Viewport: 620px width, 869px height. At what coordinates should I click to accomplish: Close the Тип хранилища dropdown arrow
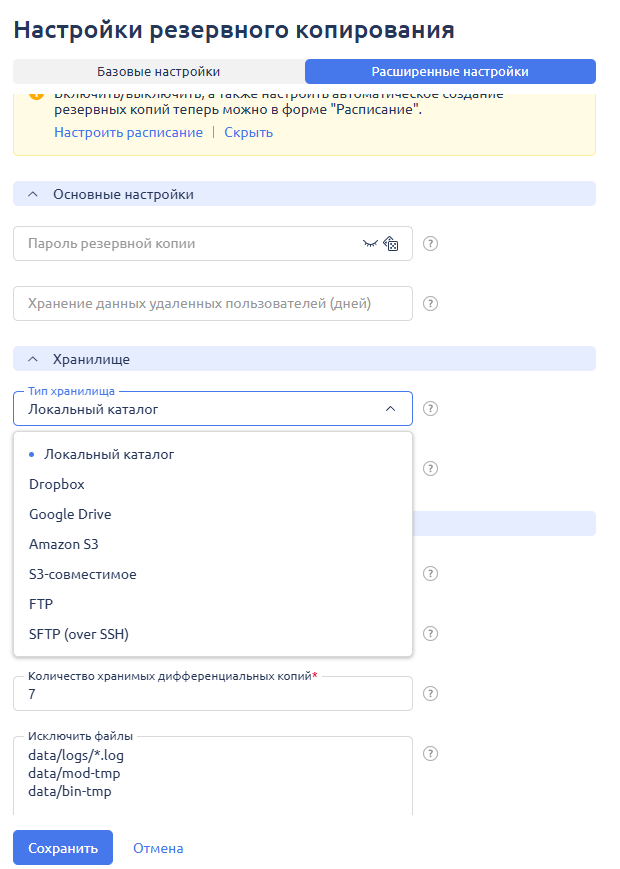391,408
